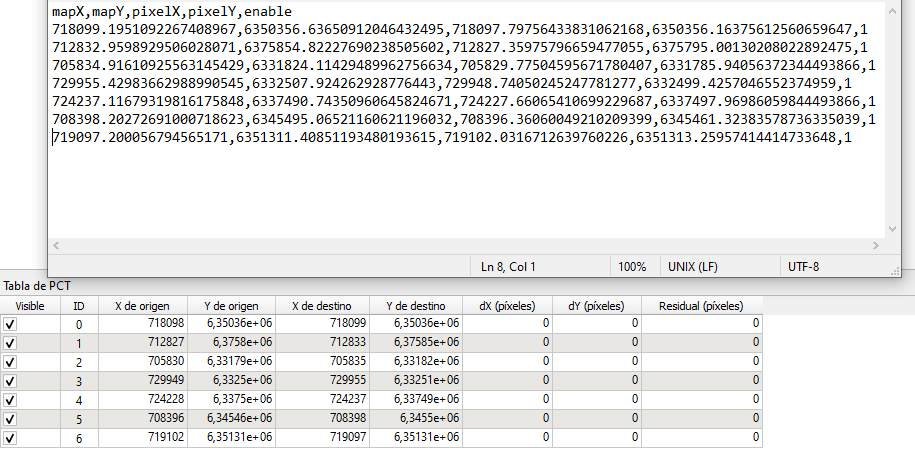Select X de origen cell 729949

[x=142, y=381]
